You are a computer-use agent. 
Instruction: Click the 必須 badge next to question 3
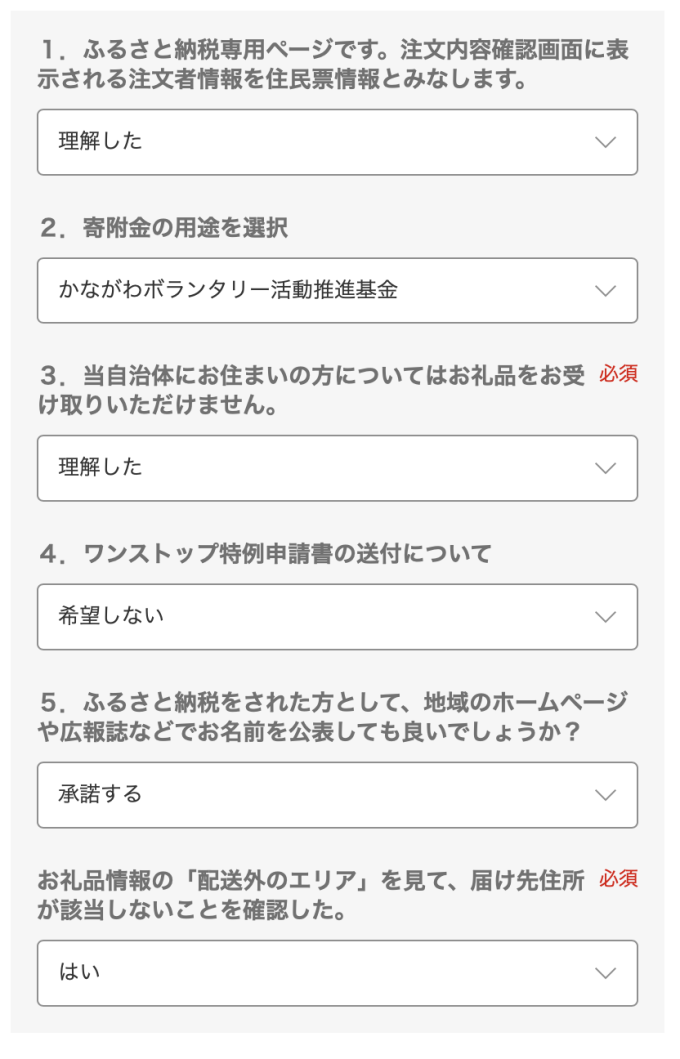point(618,375)
